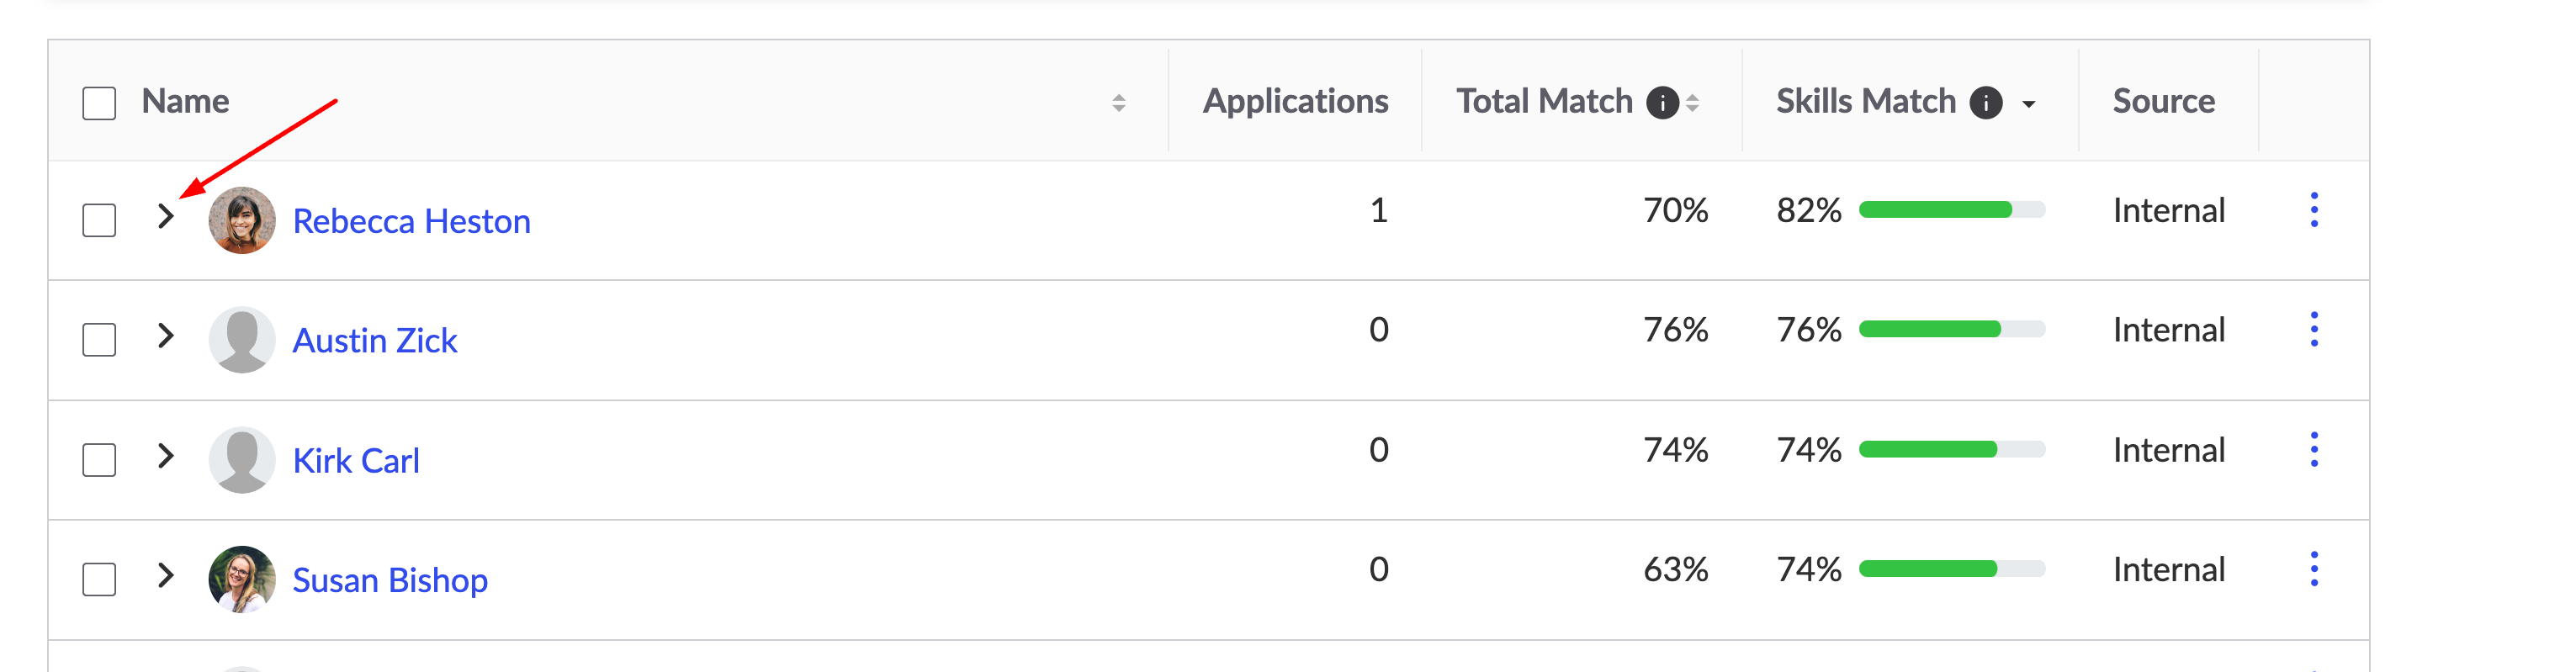Open Susan Bishop's profile link

390,580
